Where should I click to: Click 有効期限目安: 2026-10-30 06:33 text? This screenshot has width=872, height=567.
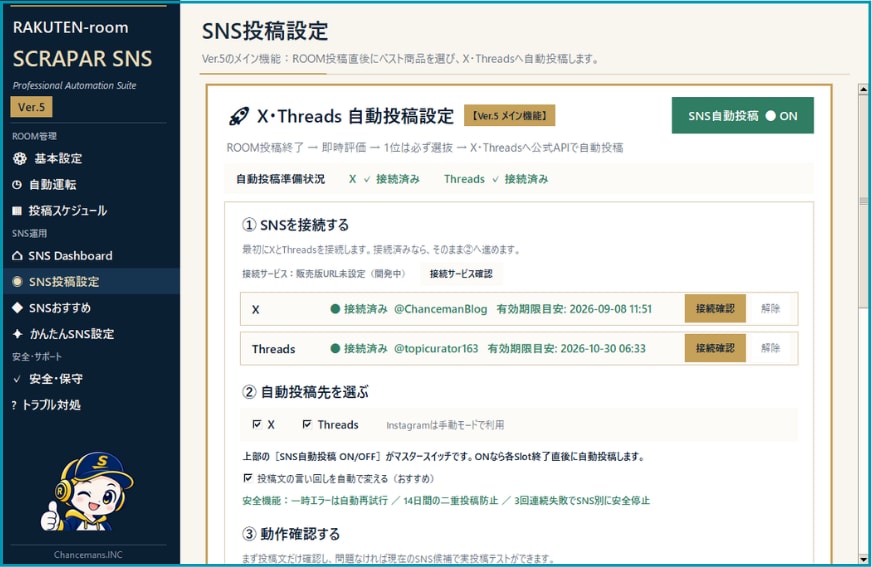tap(567, 349)
